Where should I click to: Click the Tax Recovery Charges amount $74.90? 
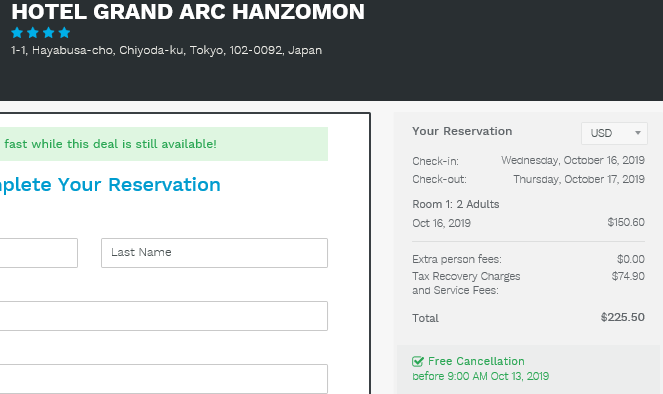click(x=628, y=276)
